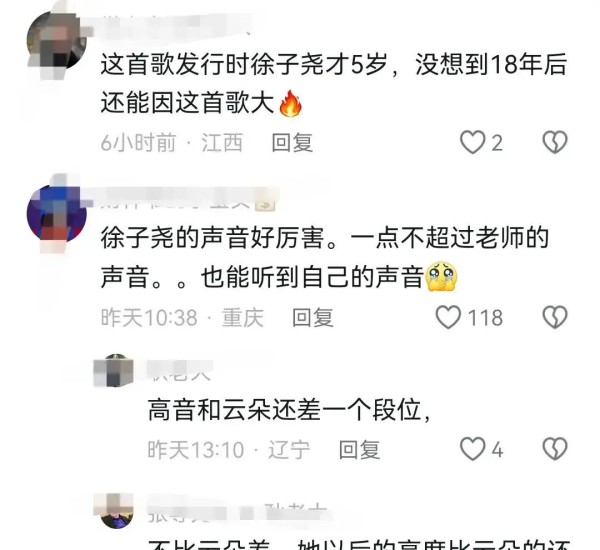Reply to the 昨天13:10 Liaoning comment
Image resolution: width=600 pixels, height=550 pixels.
(x=360, y=449)
